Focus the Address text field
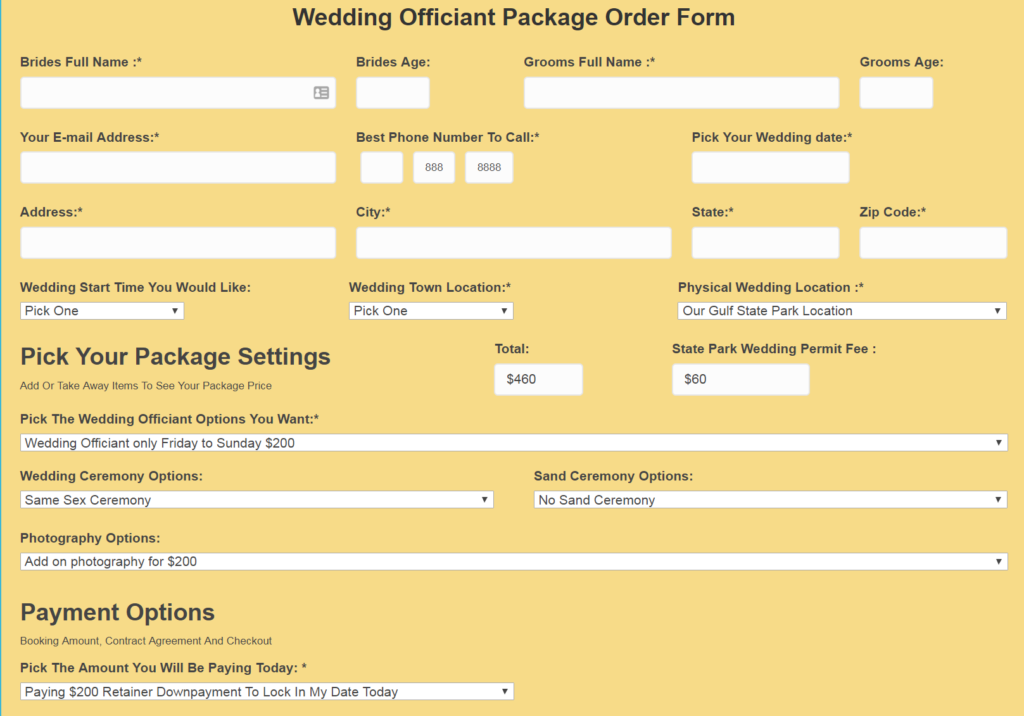 (178, 243)
